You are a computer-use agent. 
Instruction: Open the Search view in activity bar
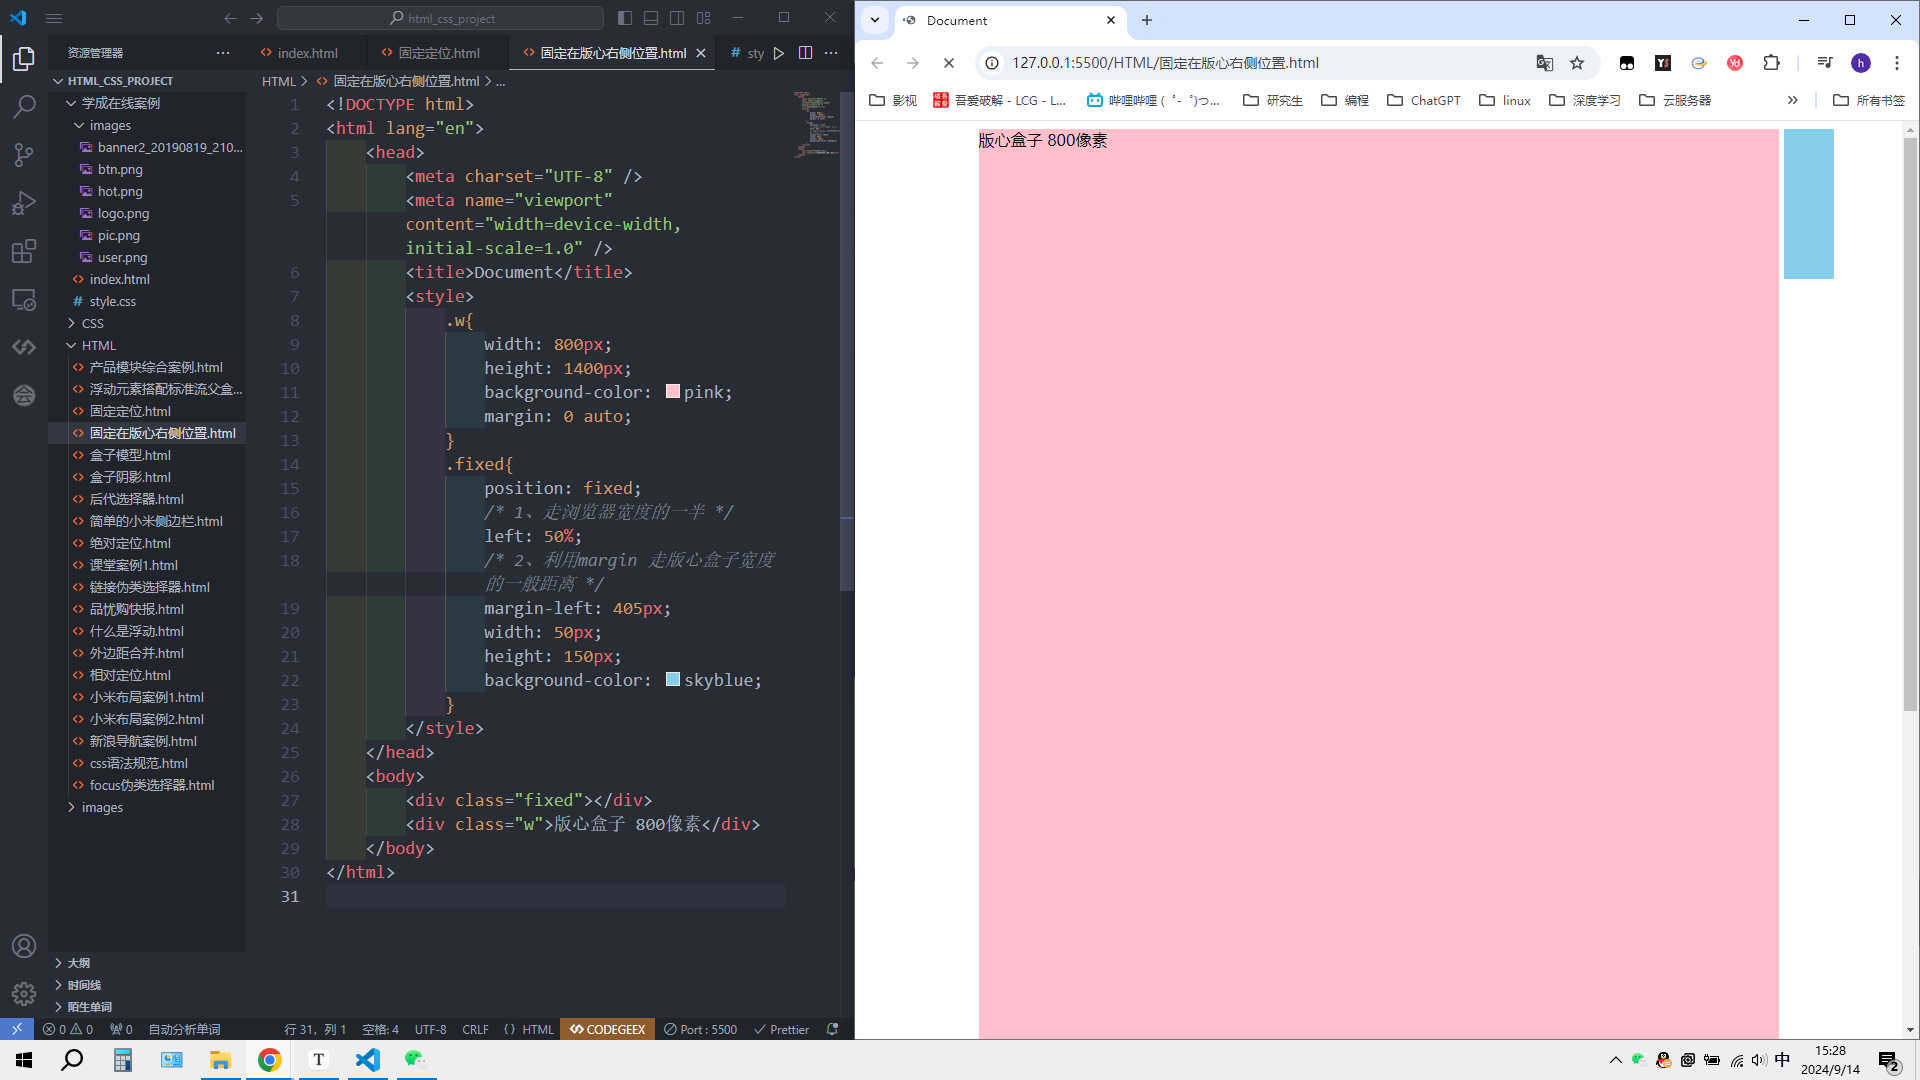(x=24, y=106)
